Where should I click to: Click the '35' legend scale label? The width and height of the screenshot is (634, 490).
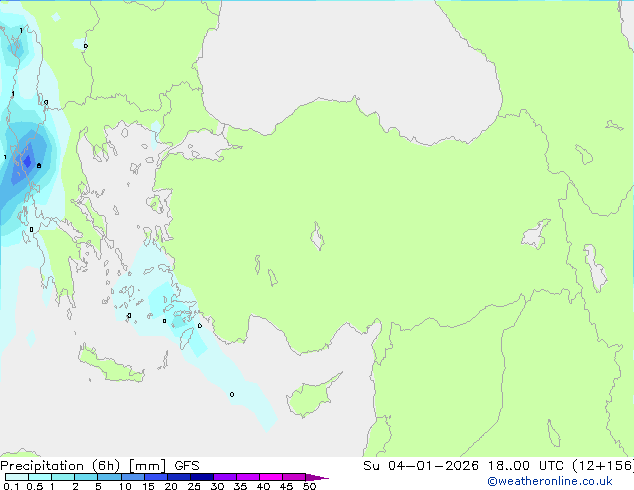coord(240,486)
